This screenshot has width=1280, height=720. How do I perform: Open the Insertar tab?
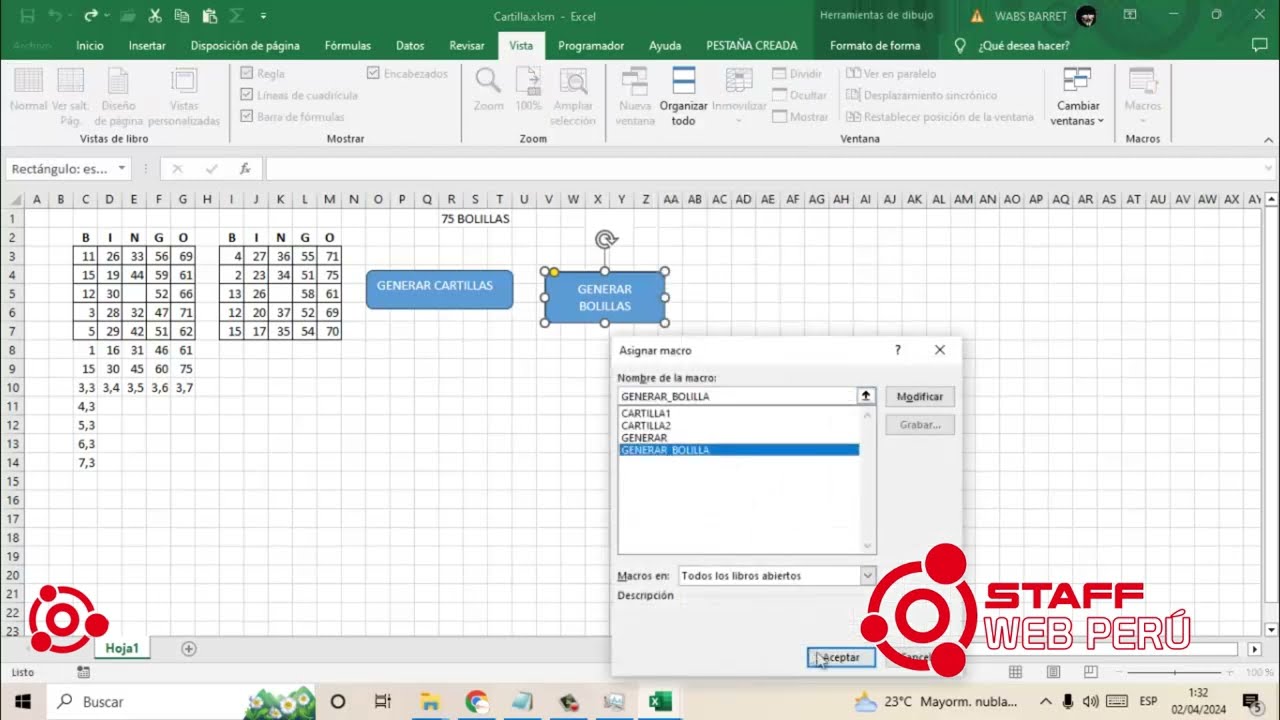click(147, 46)
